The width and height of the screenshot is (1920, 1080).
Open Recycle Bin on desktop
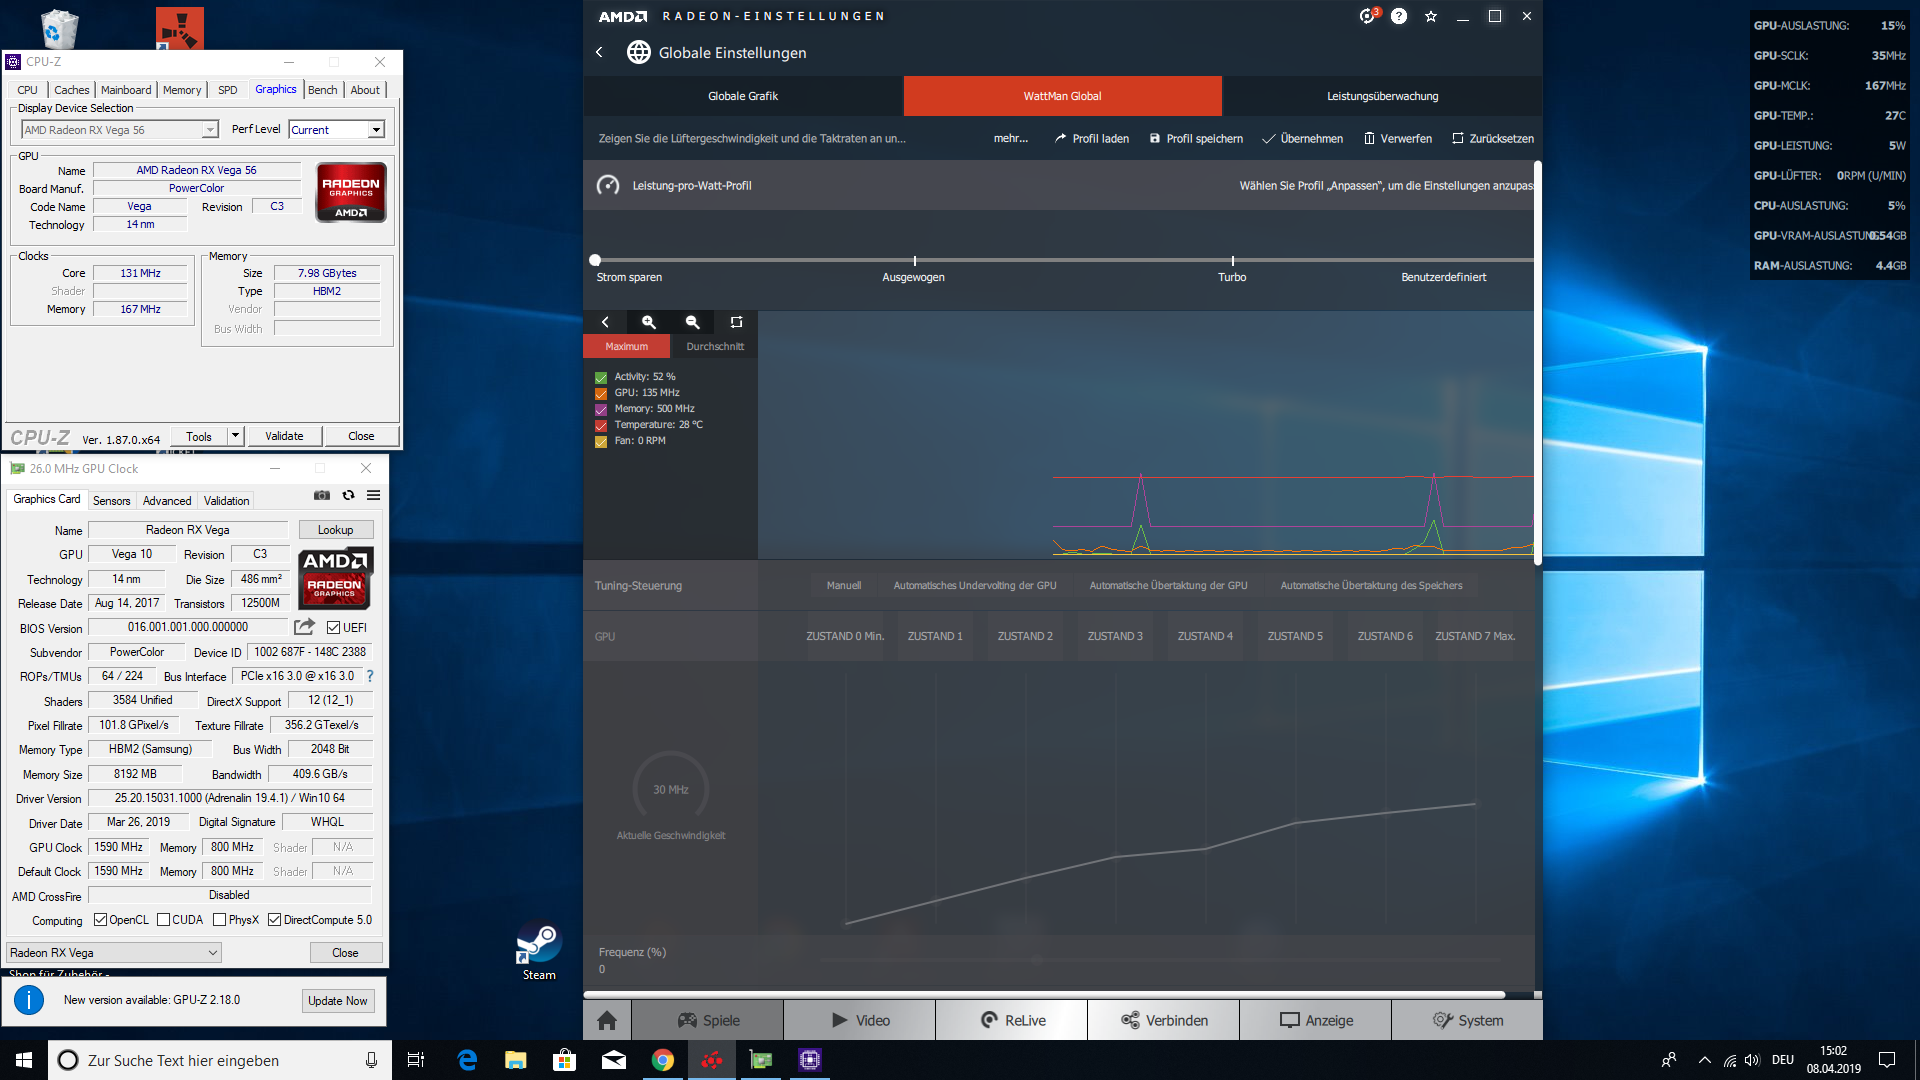tap(59, 28)
